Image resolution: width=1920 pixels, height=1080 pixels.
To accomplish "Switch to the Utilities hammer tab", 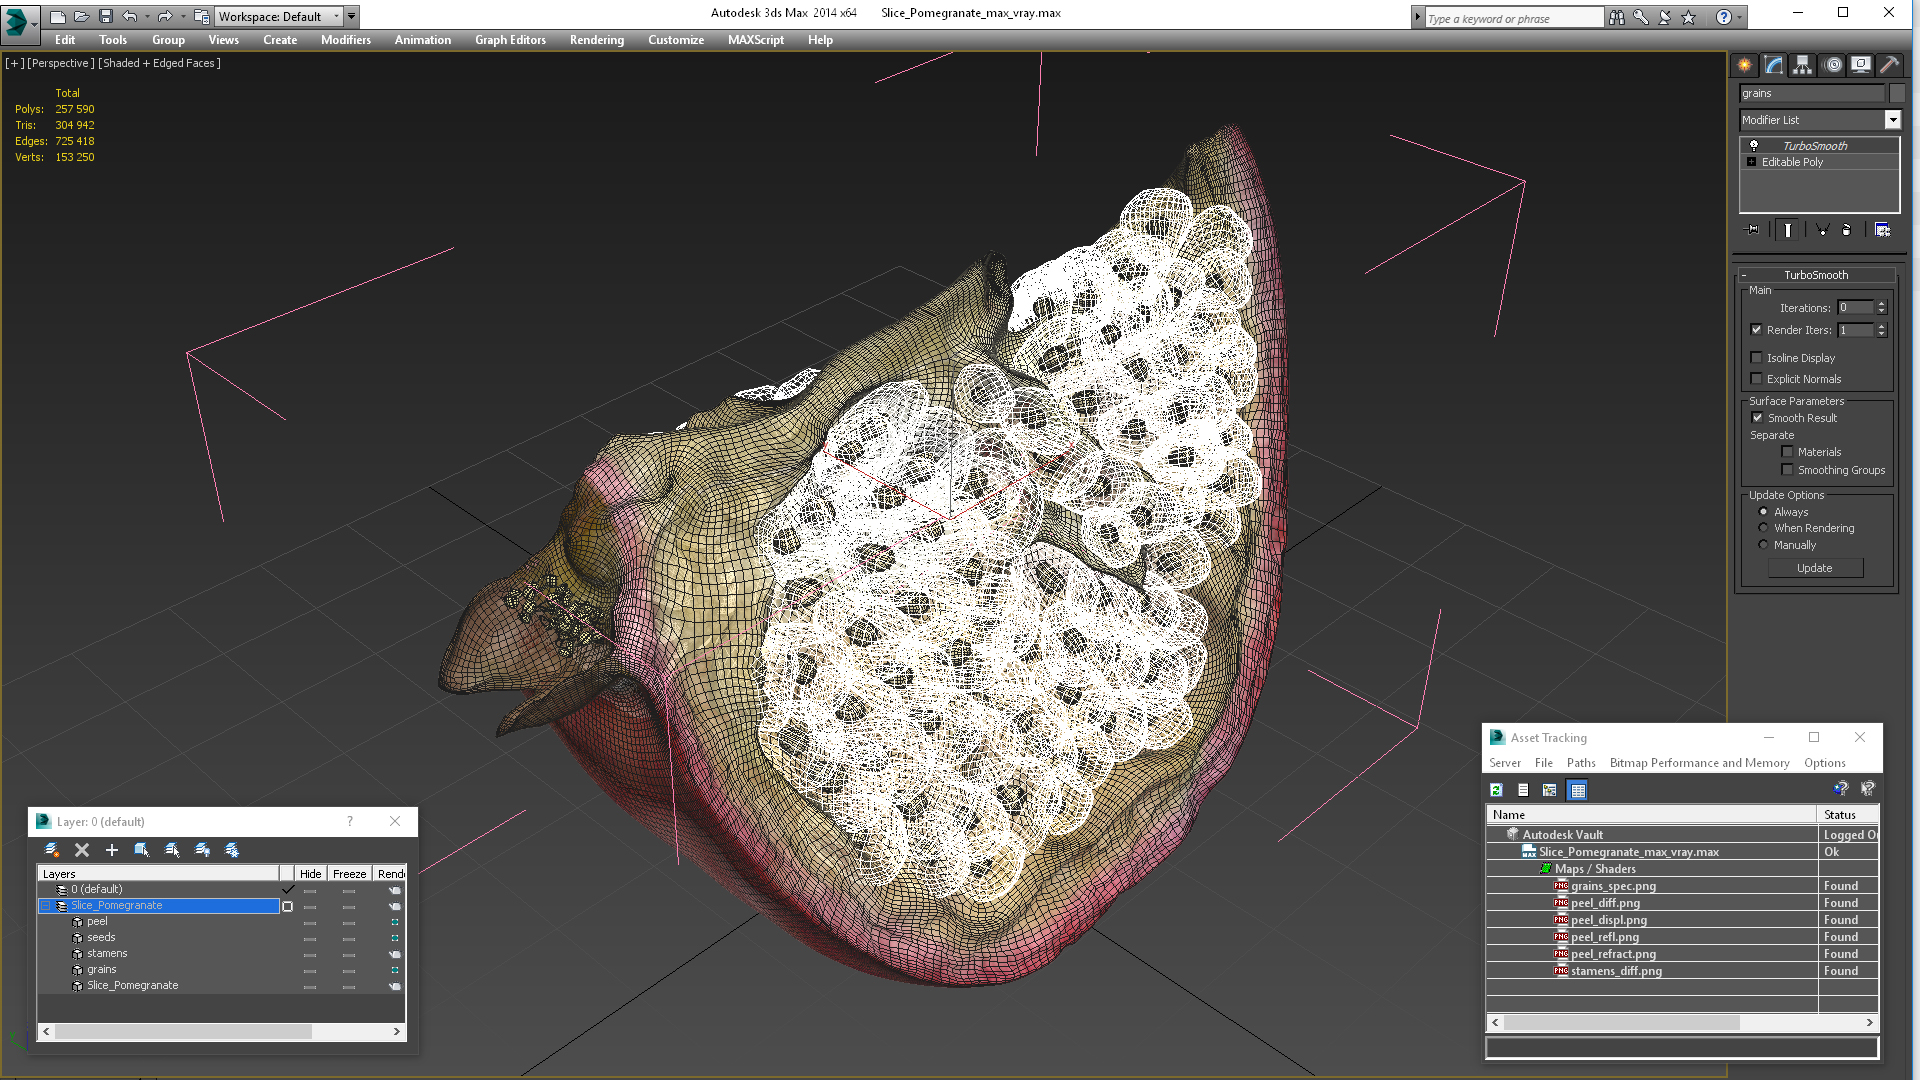I will pyautogui.click(x=1889, y=65).
